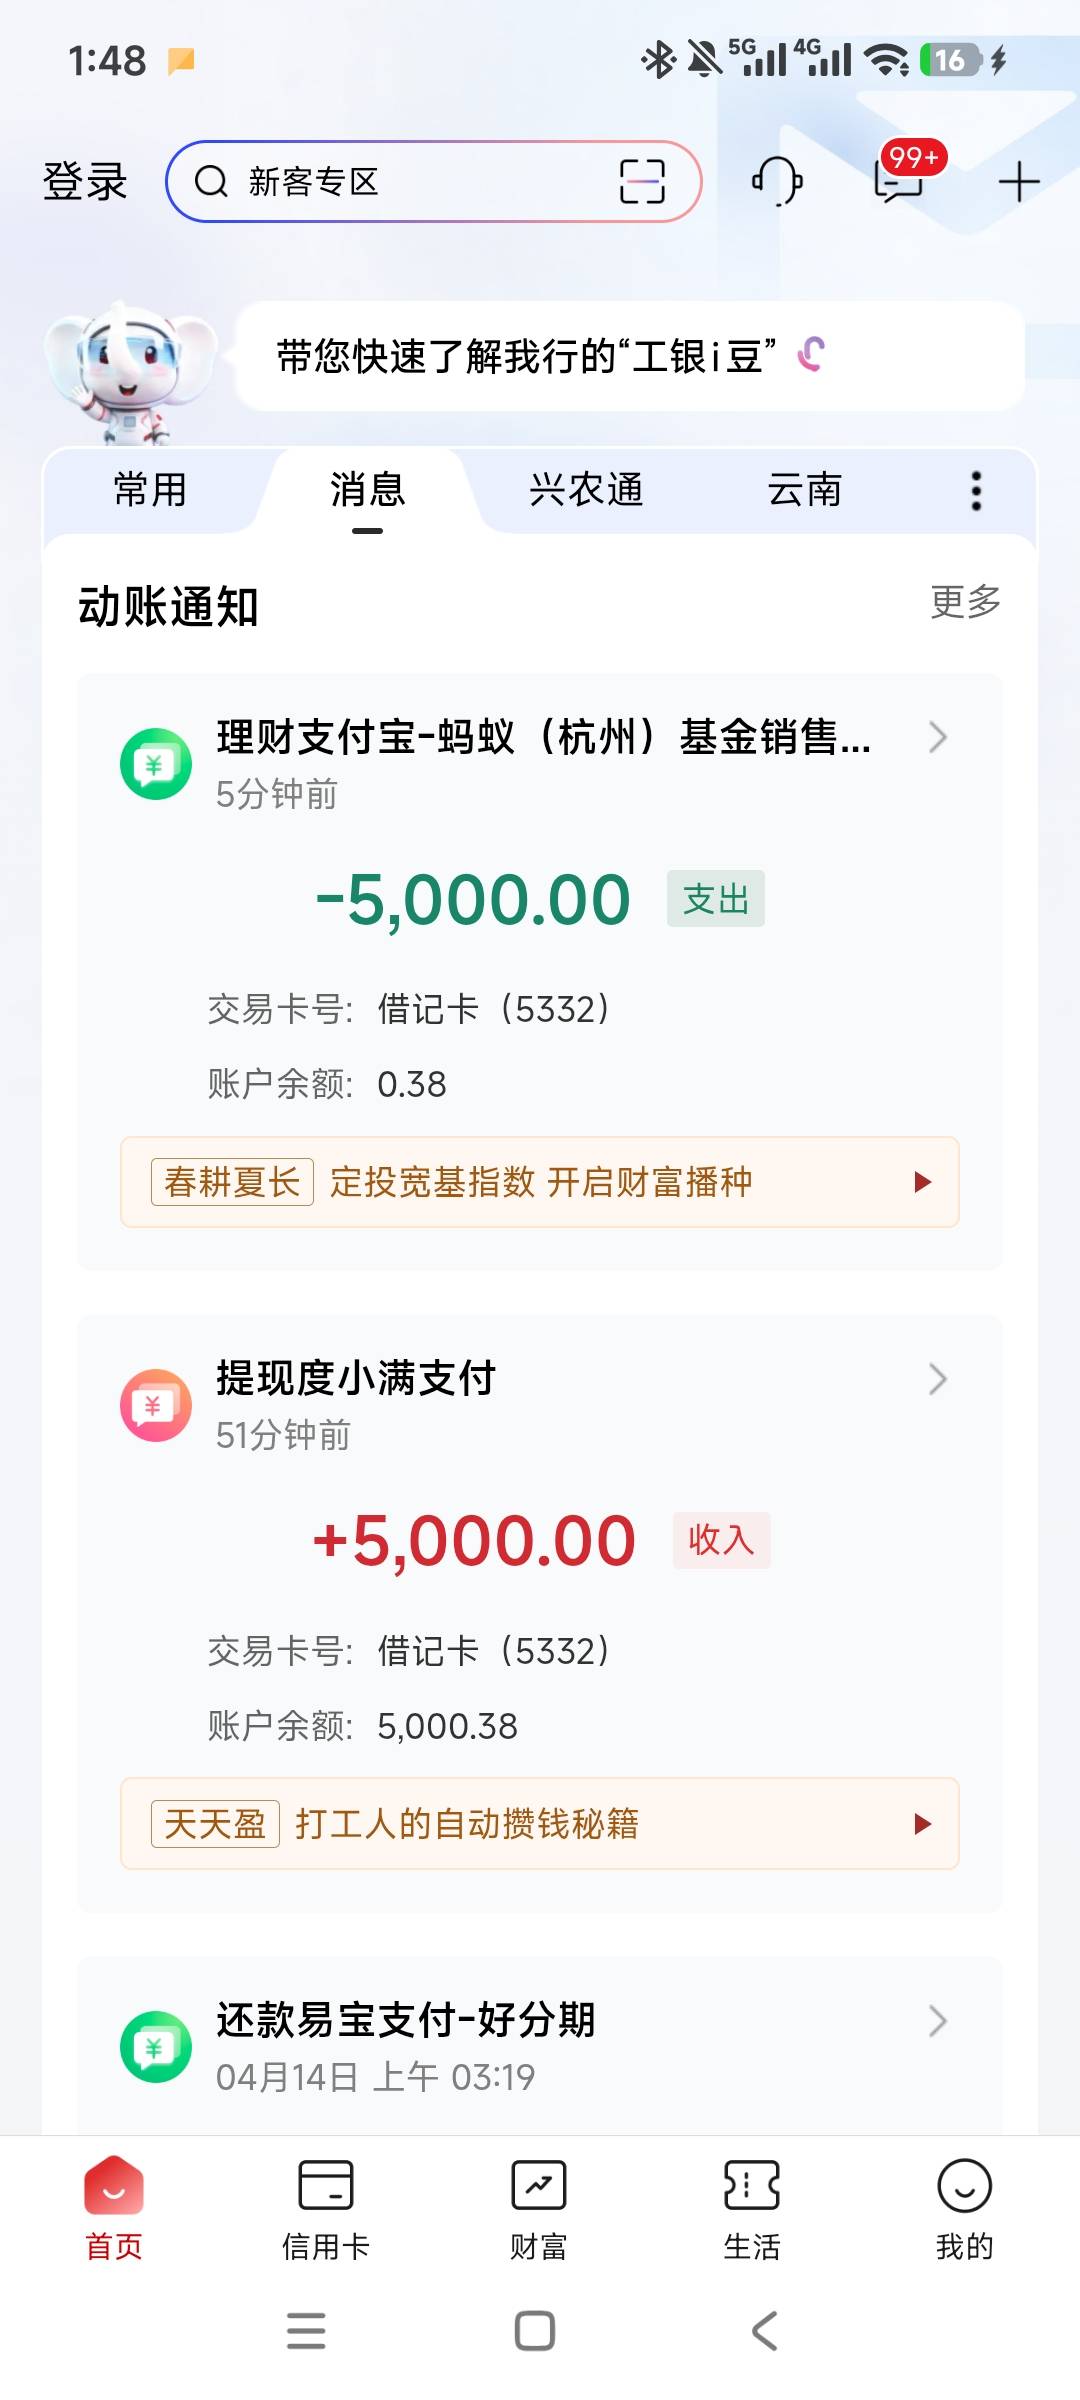Screen dimensions: 1080x2400
Task: Open the 春耕夏长 promotional banner
Action: [540, 1182]
